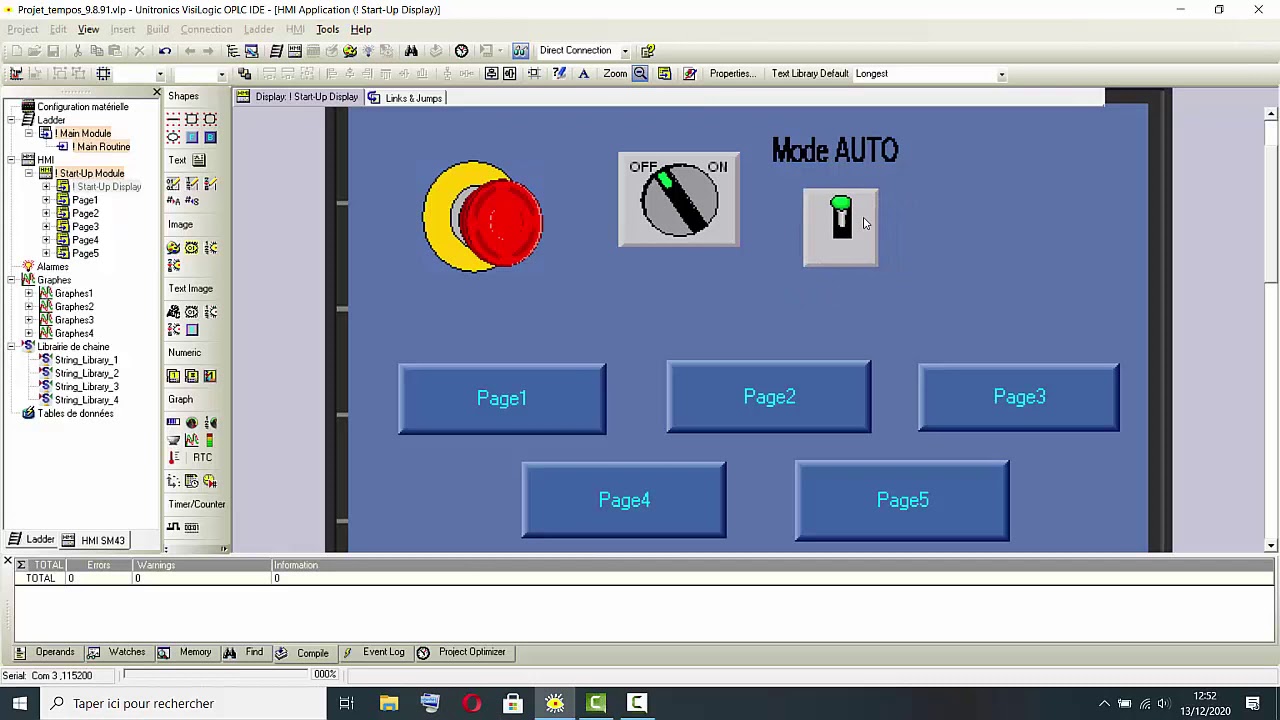Select the rectangle shape tool
1280x720 pixels.
[192, 119]
